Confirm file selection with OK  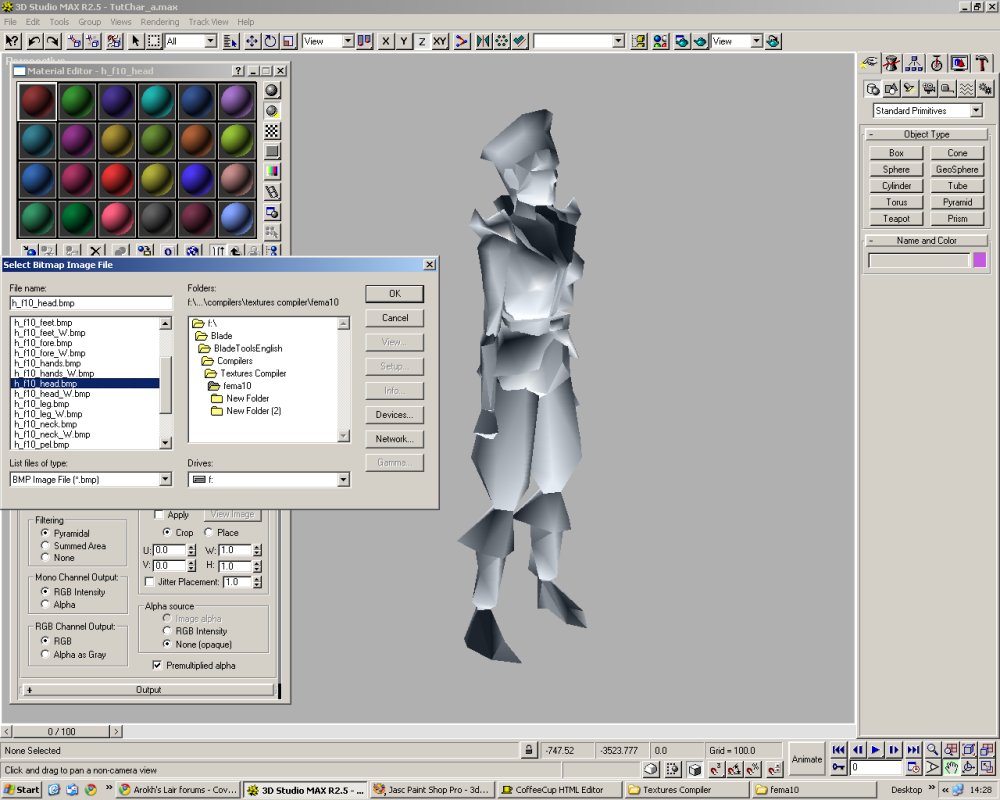pyautogui.click(x=394, y=293)
